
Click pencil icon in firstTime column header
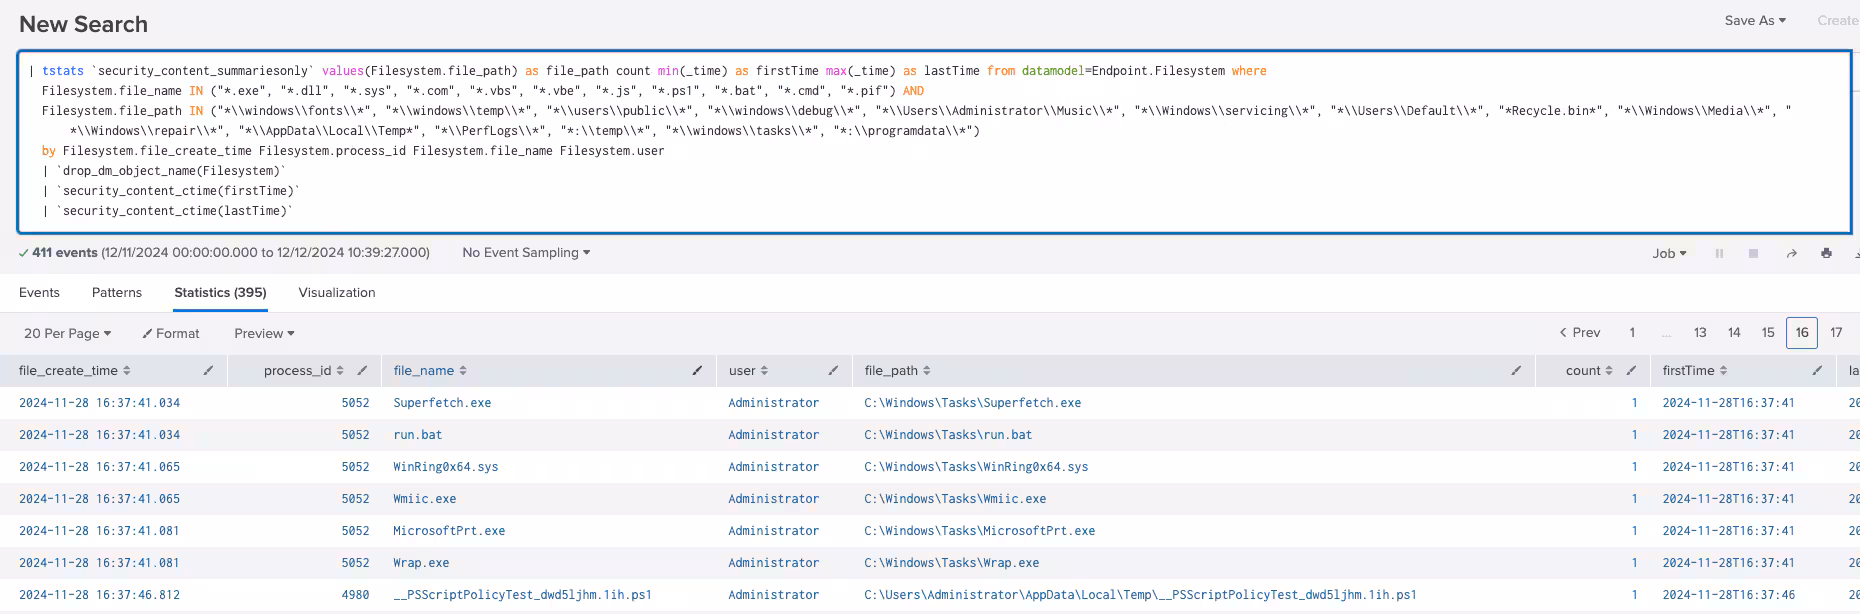[x=1817, y=371]
